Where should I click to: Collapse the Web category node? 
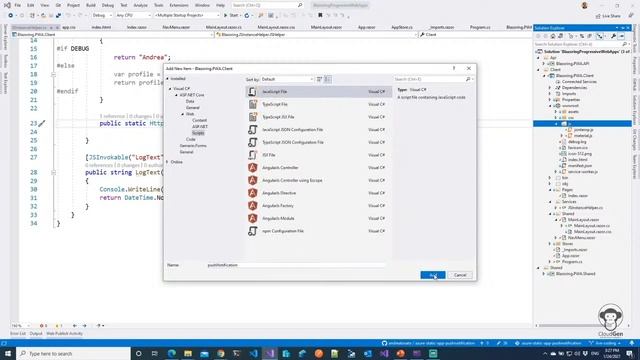tap(183, 114)
